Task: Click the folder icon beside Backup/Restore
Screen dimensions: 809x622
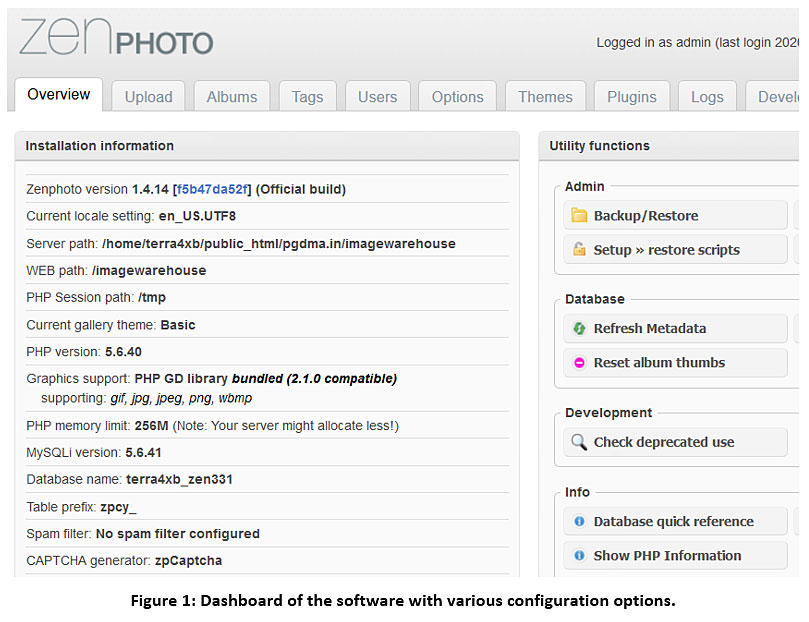Action: [579, 216]
